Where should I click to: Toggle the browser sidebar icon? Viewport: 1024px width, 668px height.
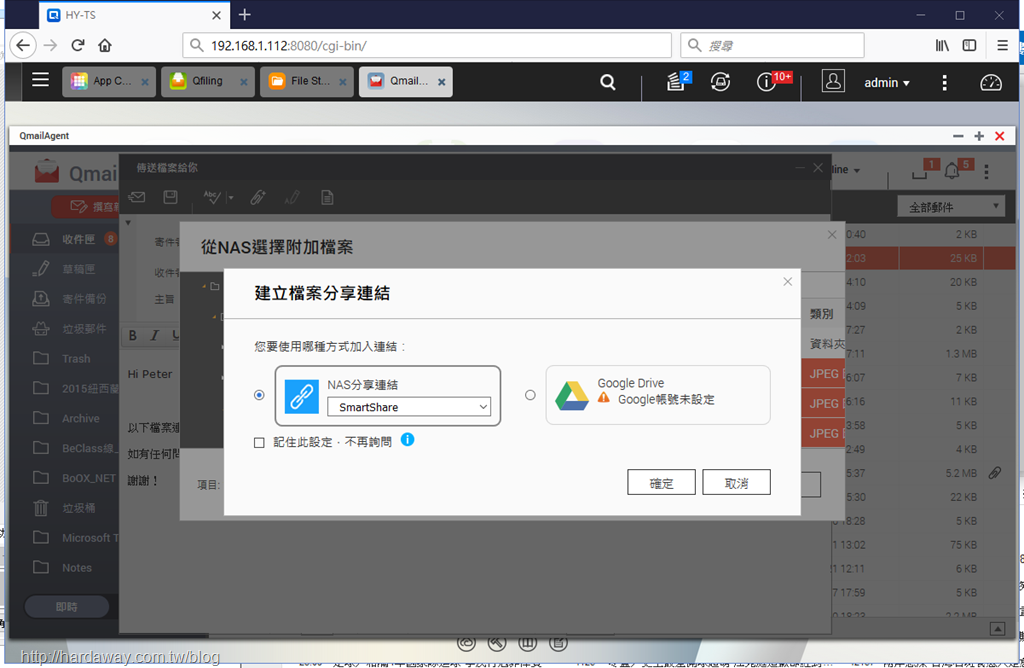(x=969, y=45)
